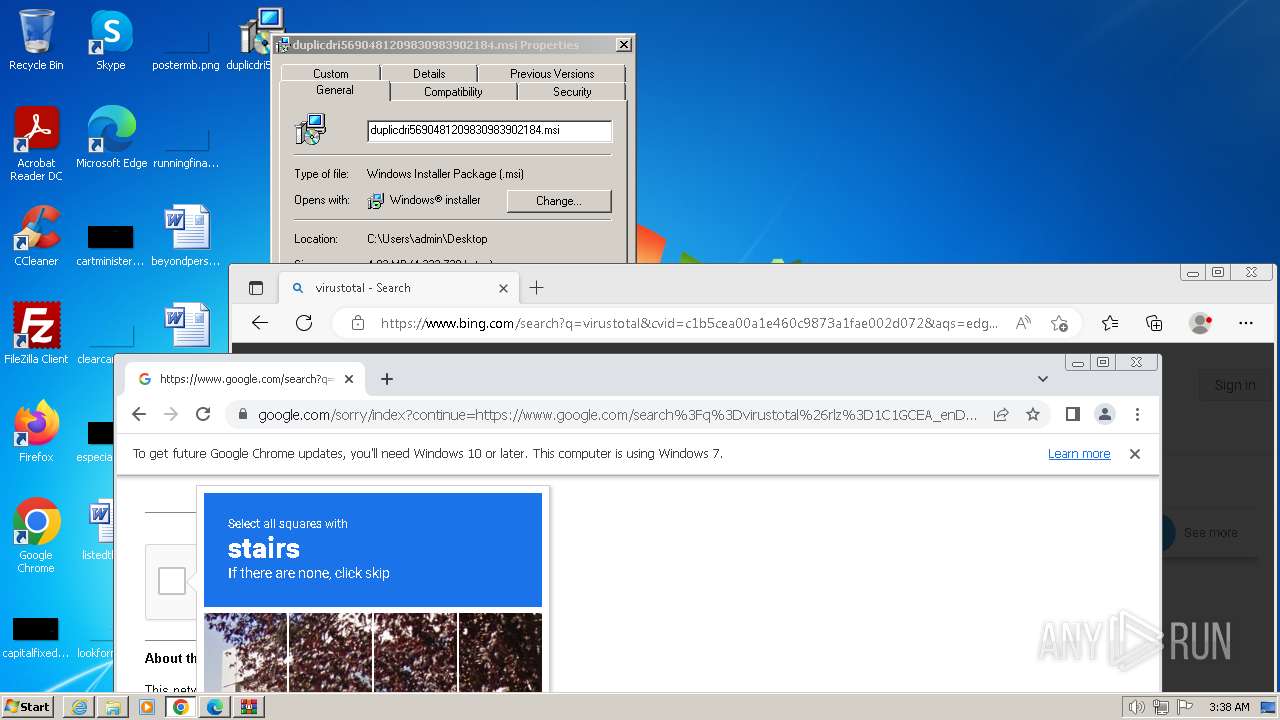
Task: Add Bing page to Edge favorites
Action: [1059, 323]
